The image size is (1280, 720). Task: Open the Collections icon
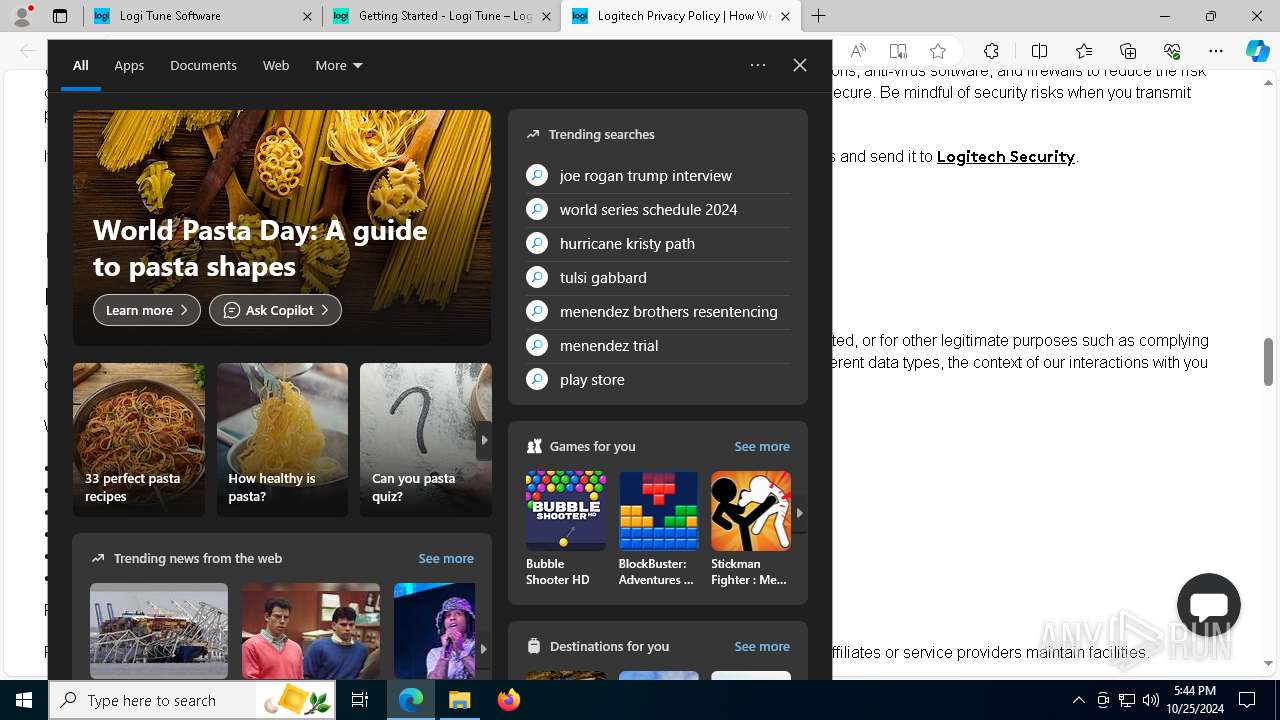(1128, 51)
